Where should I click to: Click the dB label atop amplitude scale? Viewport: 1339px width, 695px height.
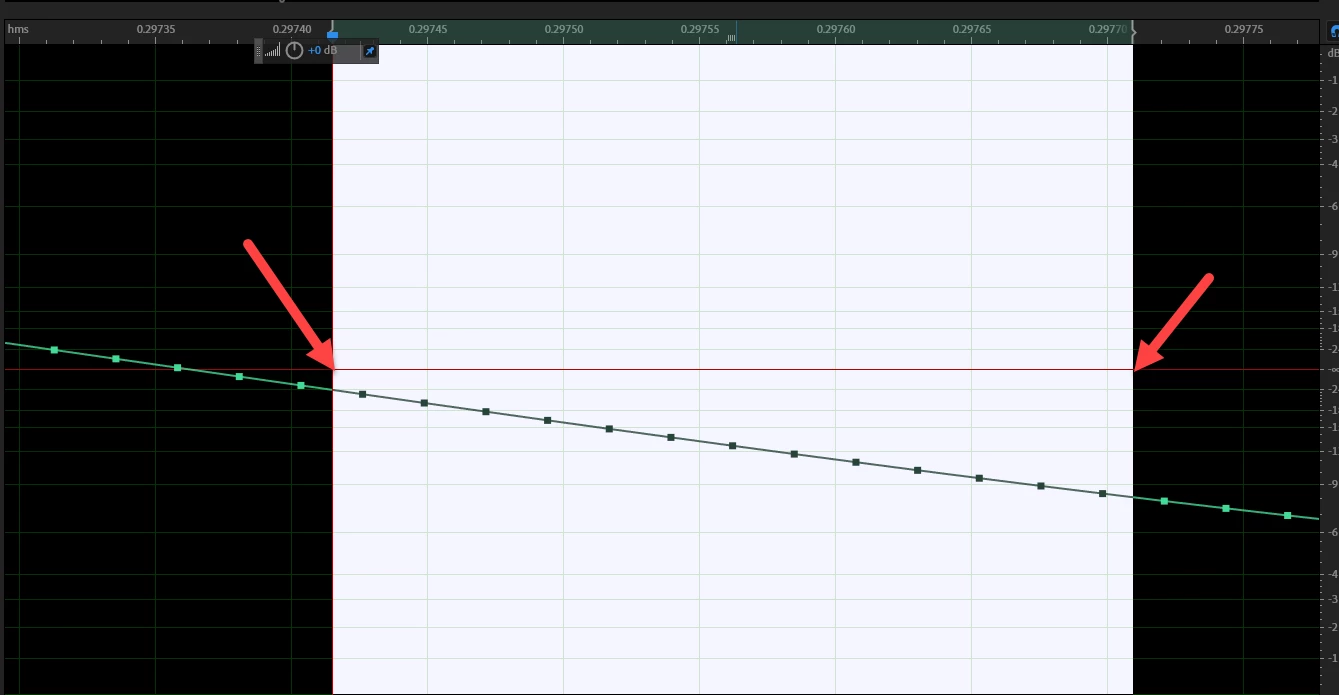coord(1332,52)
